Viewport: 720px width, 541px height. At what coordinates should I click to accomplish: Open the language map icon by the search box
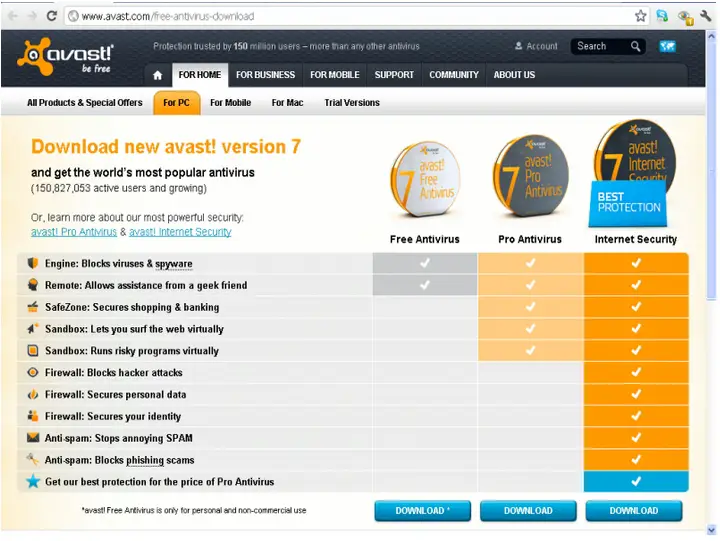[x=667, y=46]
